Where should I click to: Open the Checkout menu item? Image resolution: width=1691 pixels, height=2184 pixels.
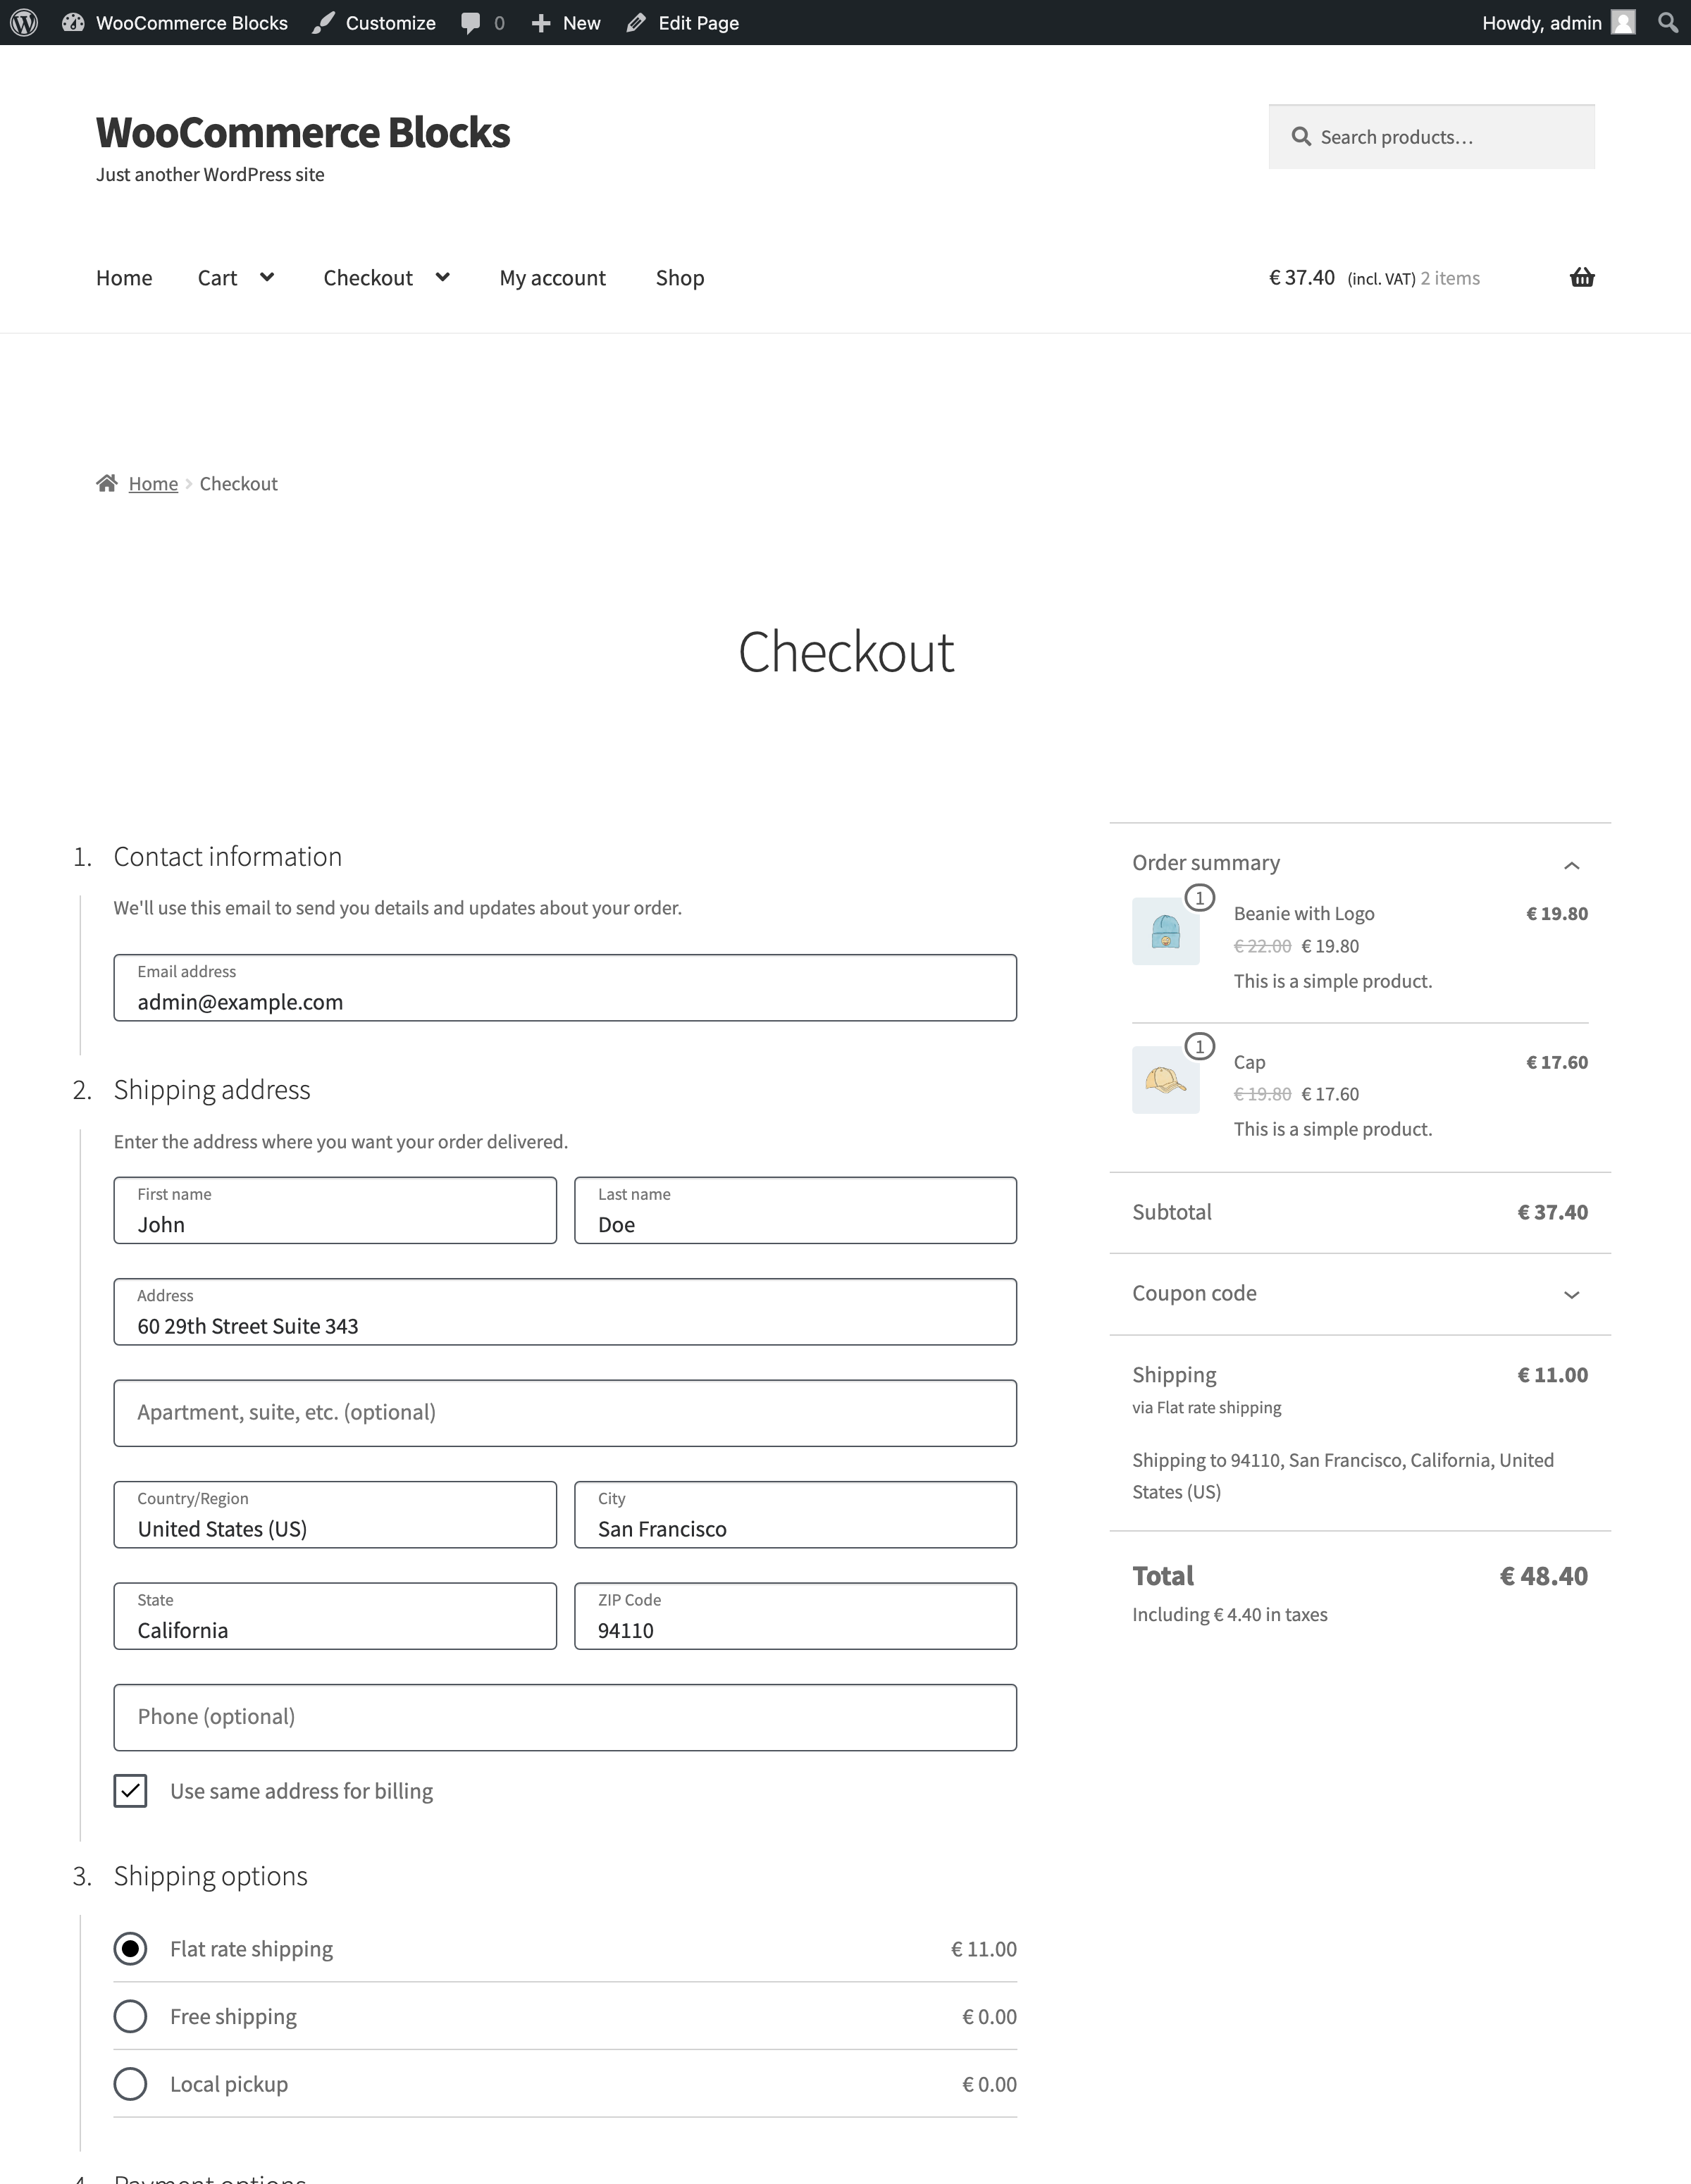click(x=368, y=277)
